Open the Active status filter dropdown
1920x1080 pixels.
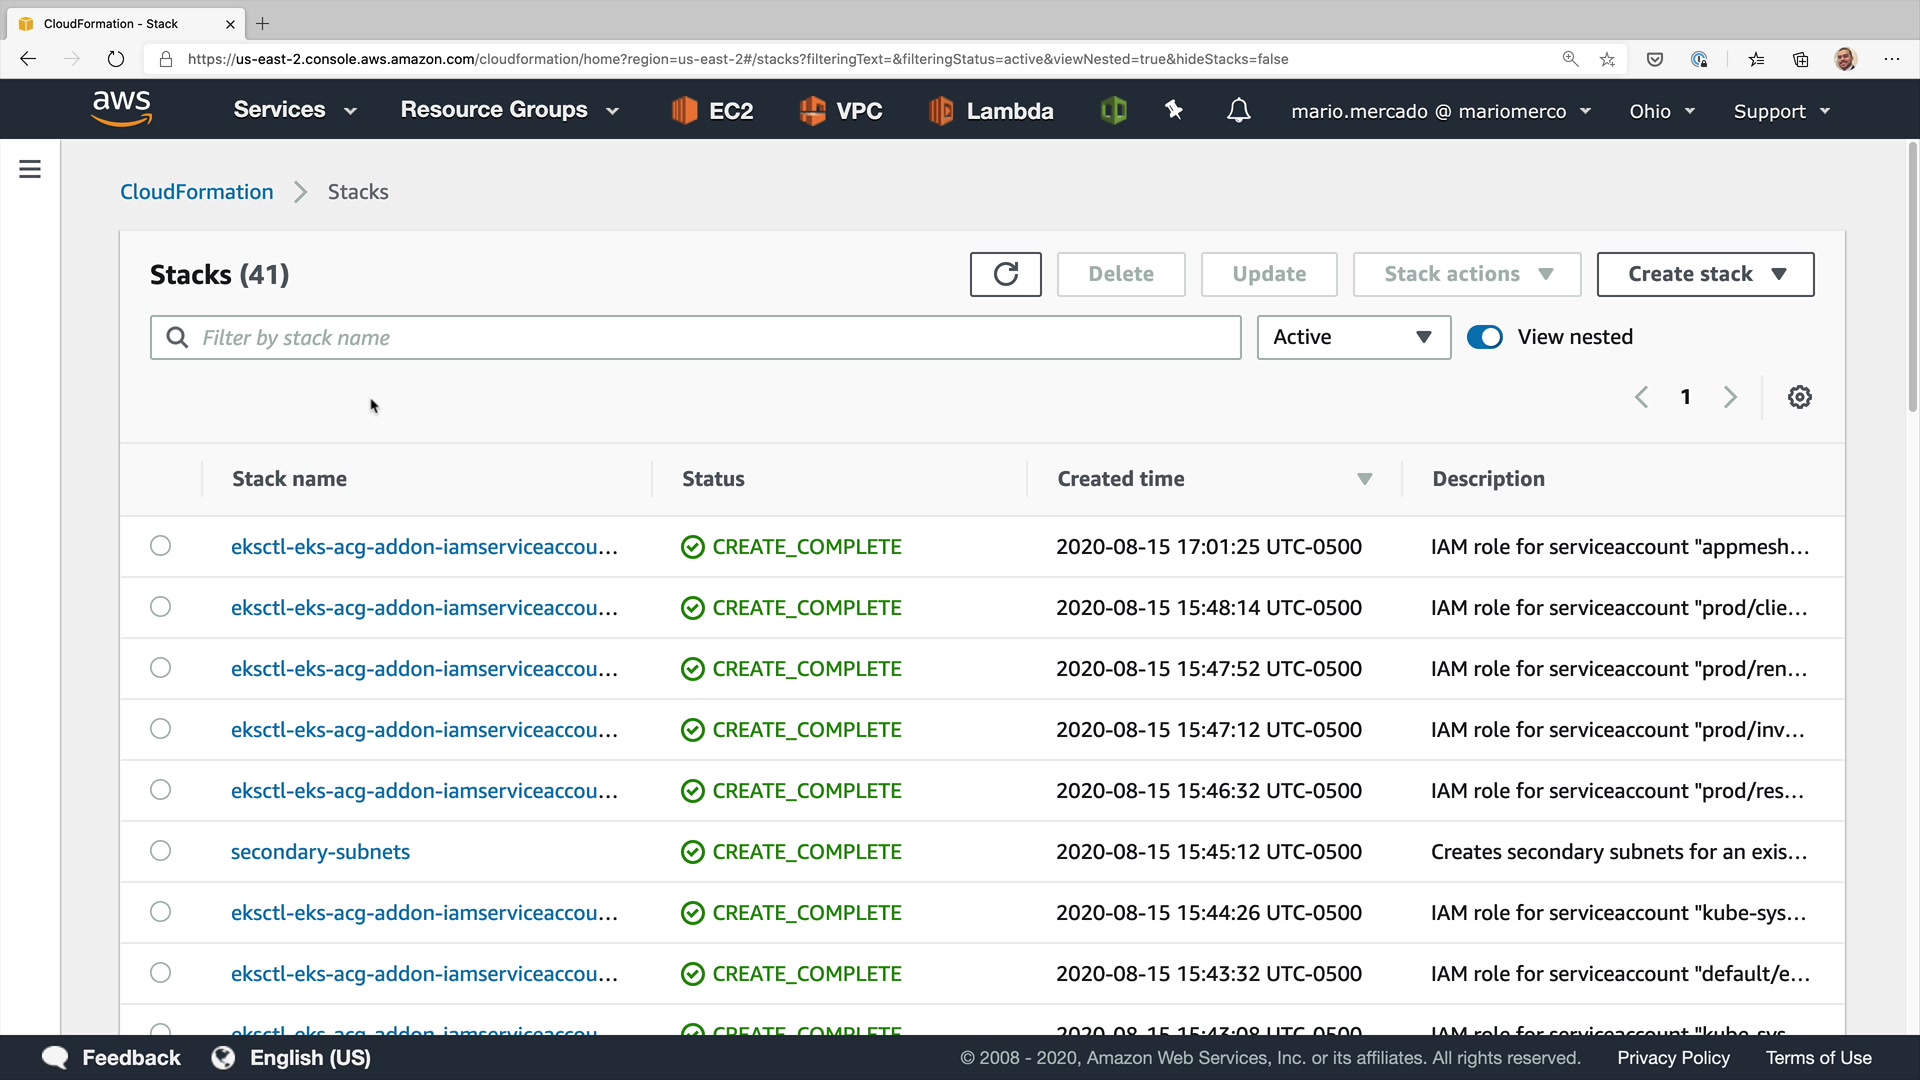1353,337
